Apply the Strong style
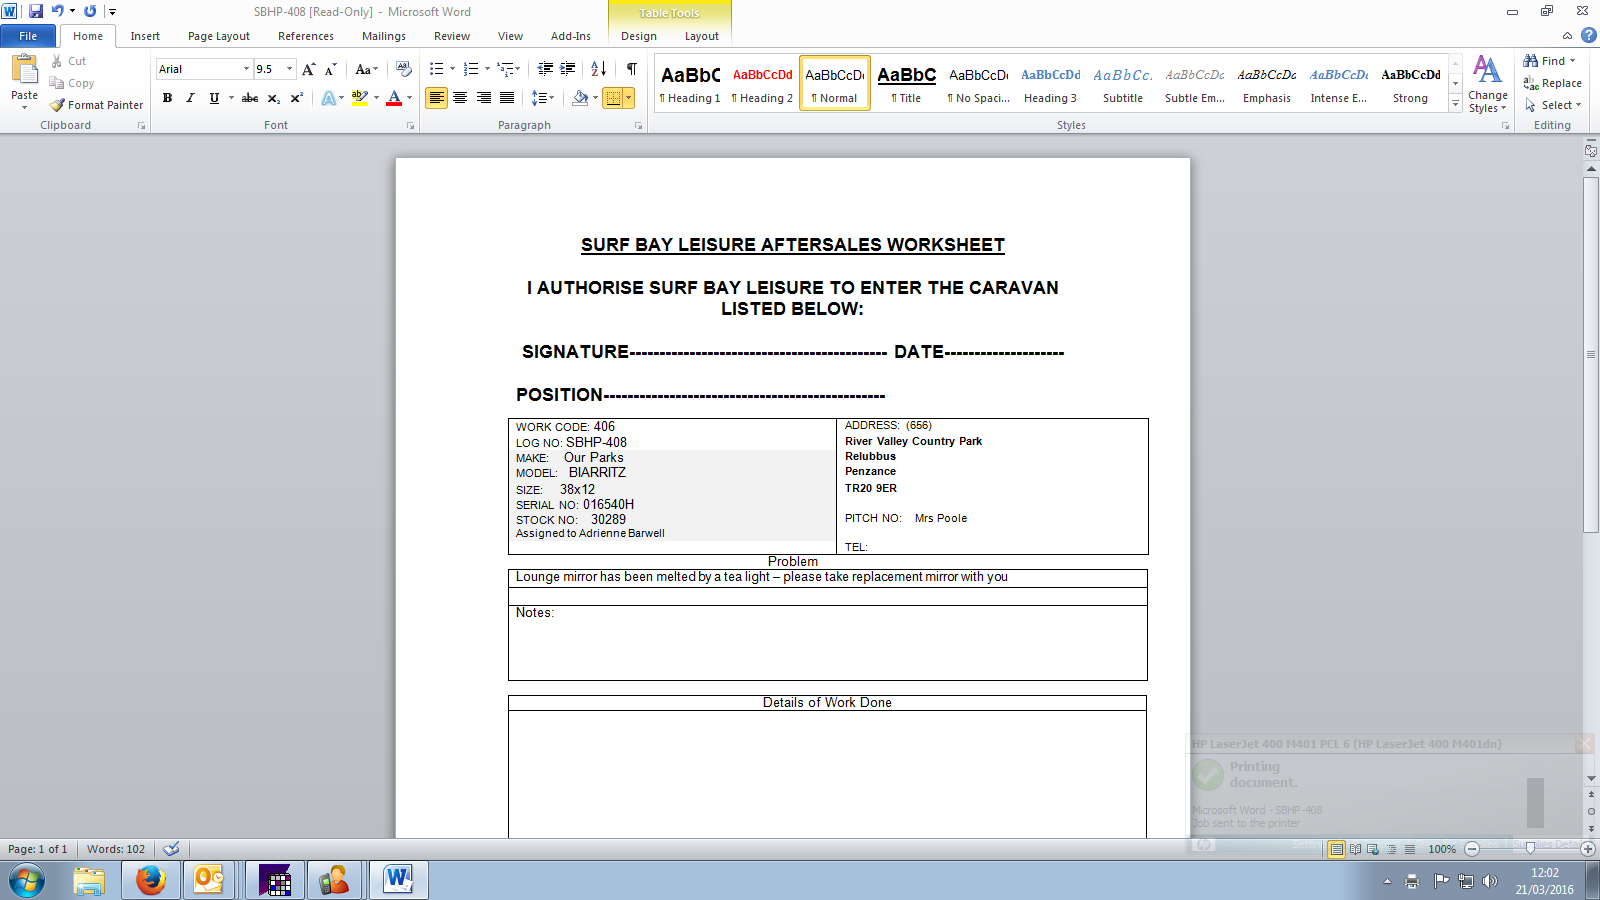 pyautogui.click(x=1411, y=84)
